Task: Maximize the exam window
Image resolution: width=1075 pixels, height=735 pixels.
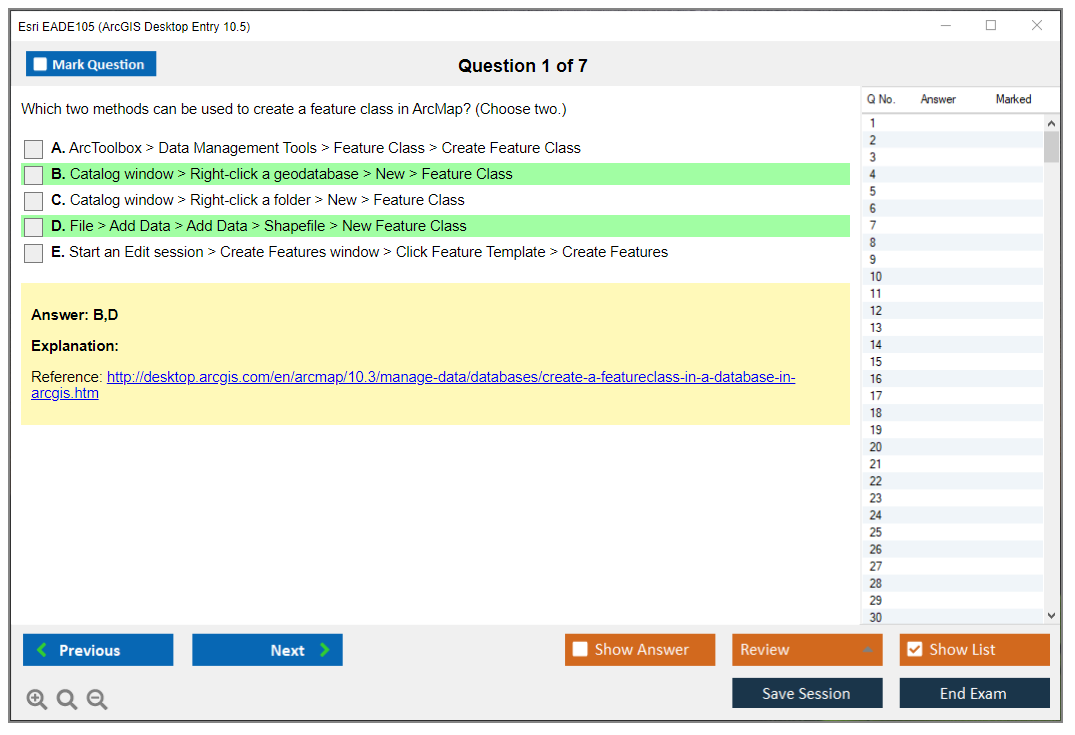Action: pyautogui.click(x=991, y=26)
